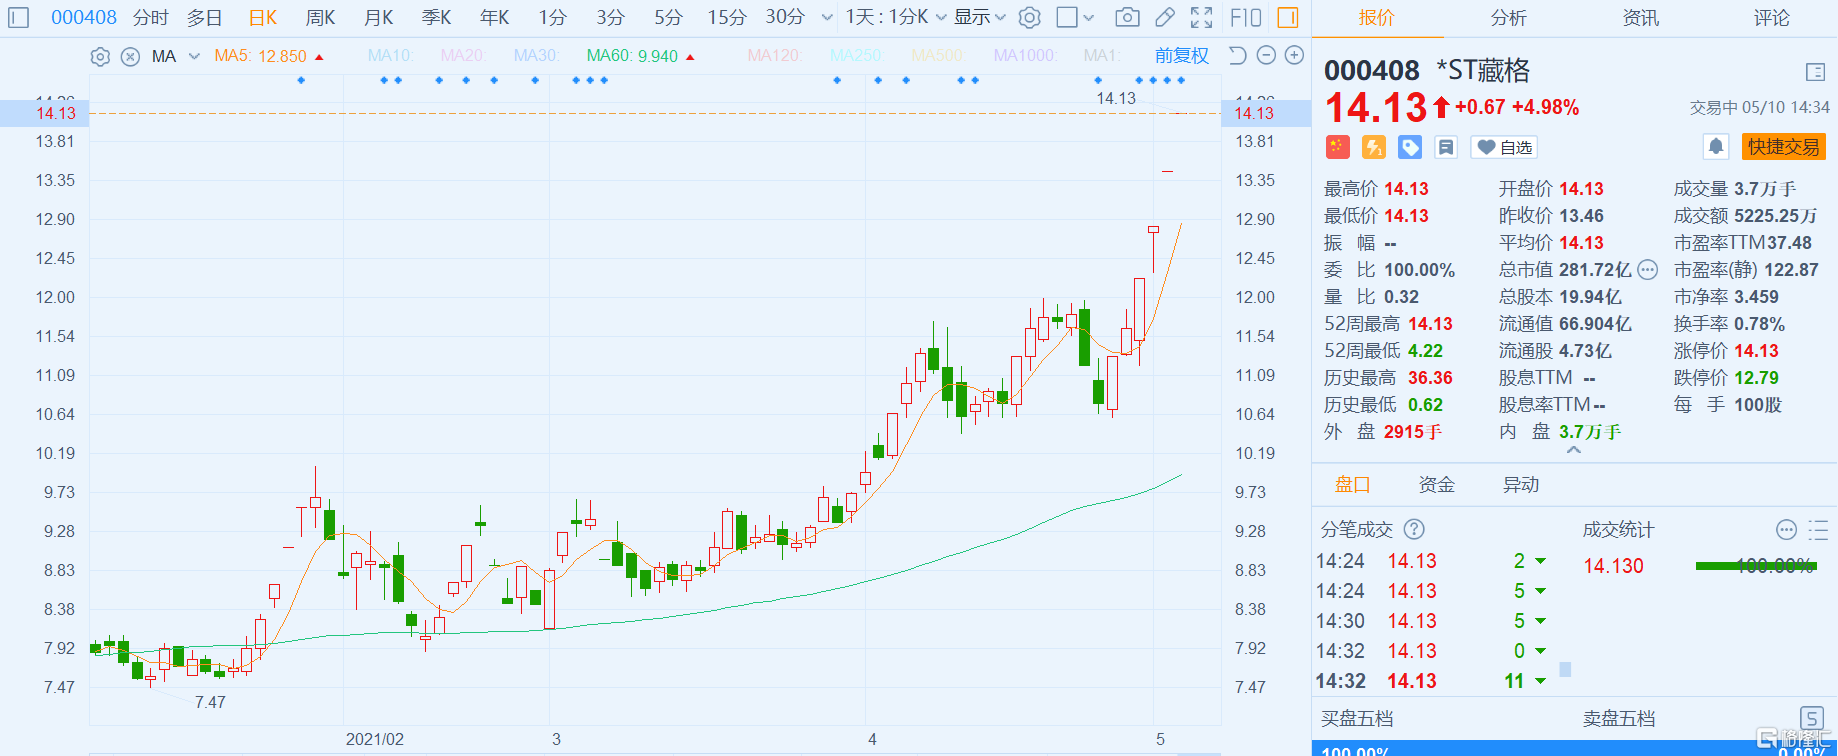Zoom in chart with plus icon

[1294, 56]
